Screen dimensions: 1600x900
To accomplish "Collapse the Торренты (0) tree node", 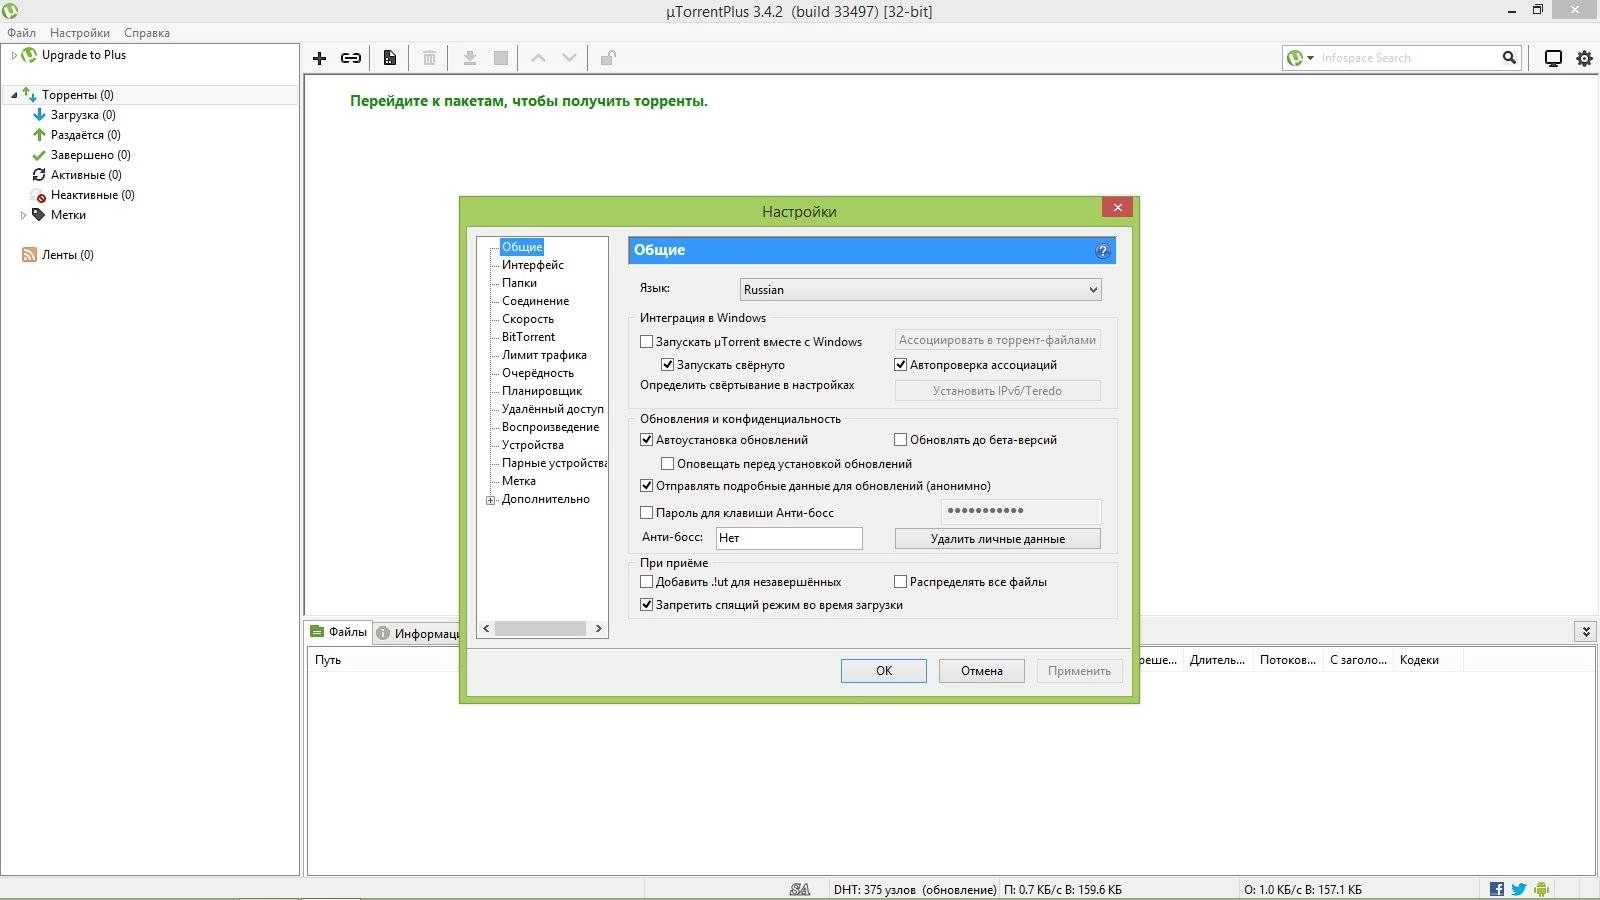I will [x=14, y=95].
